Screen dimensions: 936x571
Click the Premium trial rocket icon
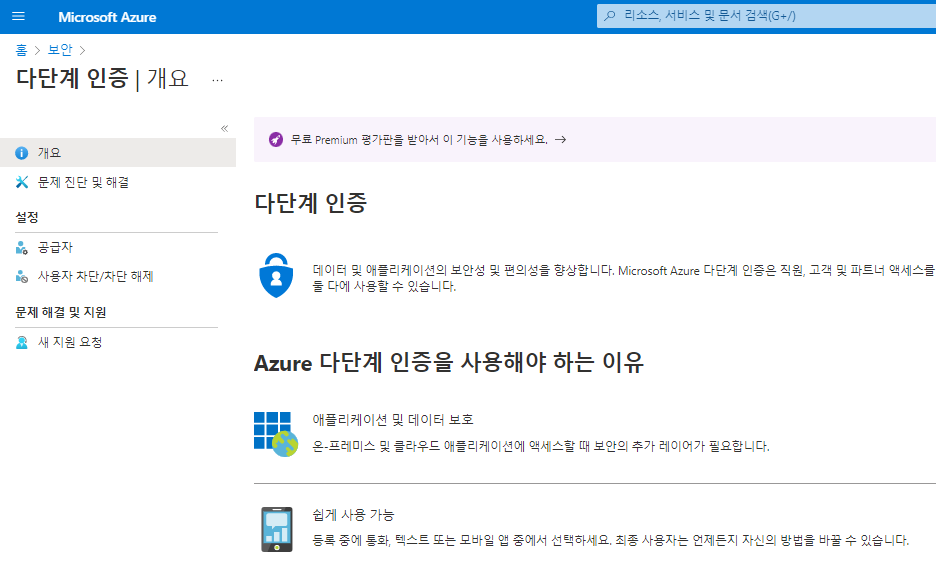point(275,140)
